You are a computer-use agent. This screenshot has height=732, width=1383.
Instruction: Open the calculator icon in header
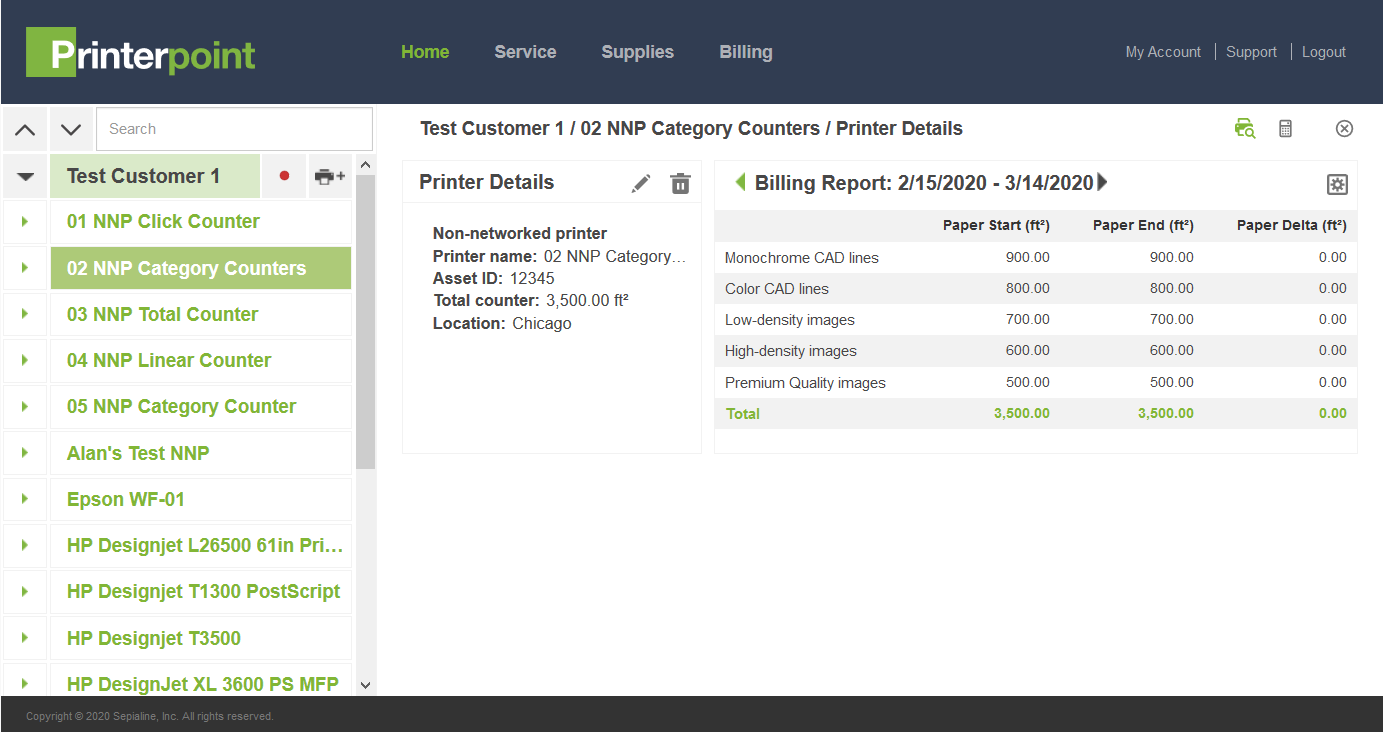[1286, 128]
